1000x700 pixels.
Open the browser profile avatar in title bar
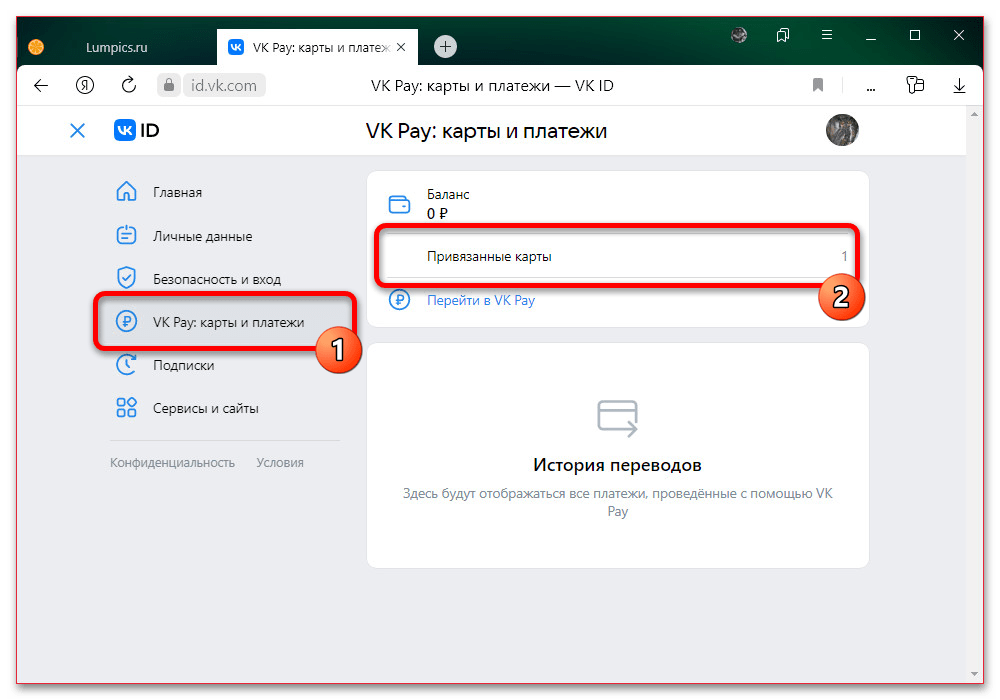point(739,35)
